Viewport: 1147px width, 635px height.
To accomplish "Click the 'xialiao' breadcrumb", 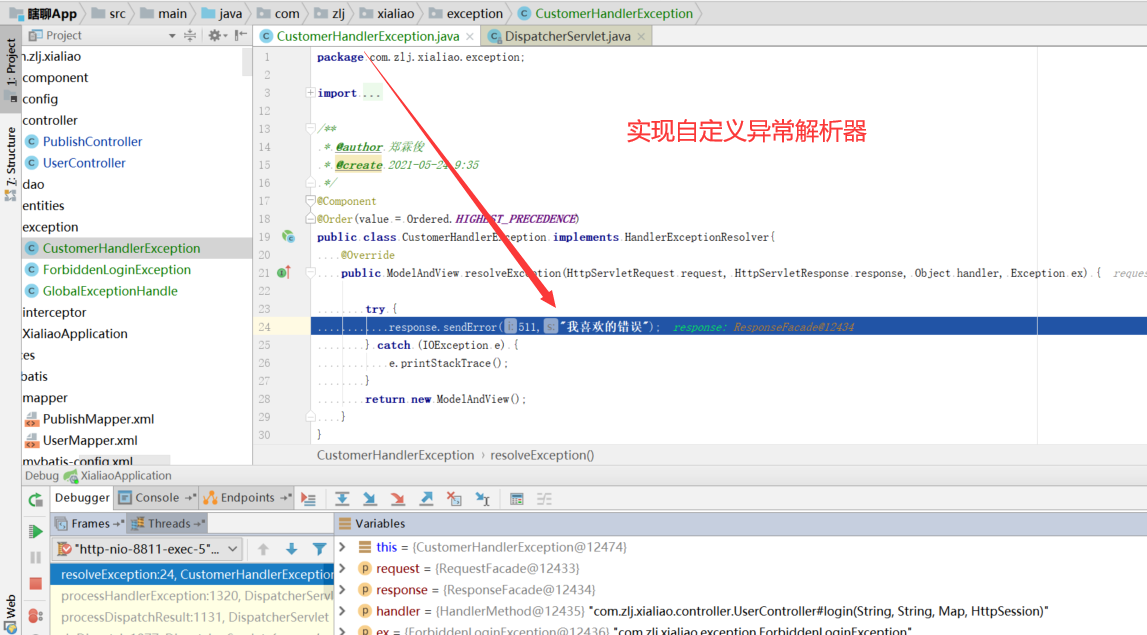I will [x=387, y=13].
